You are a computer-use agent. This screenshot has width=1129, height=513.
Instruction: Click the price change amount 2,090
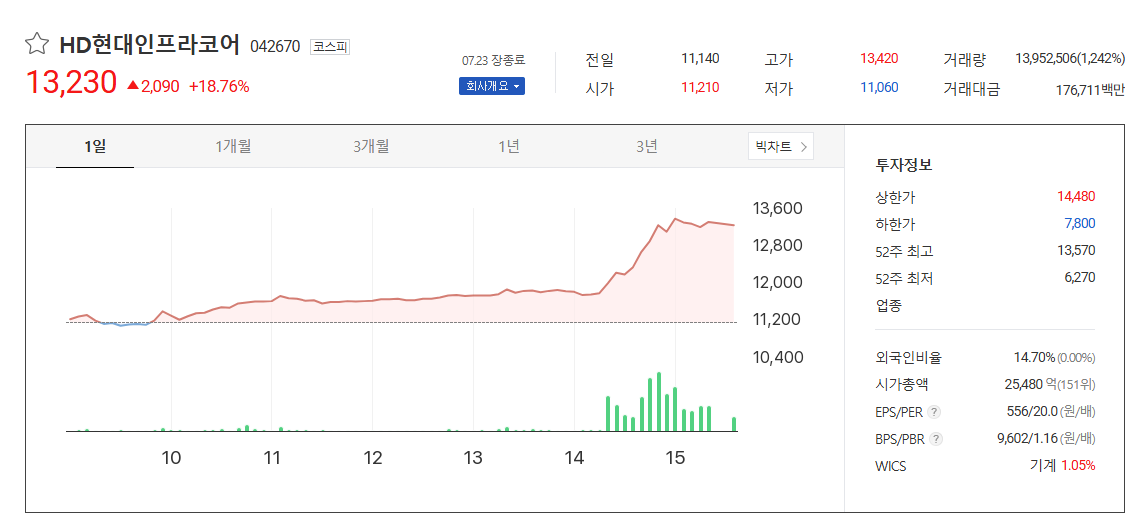(161, 86)
